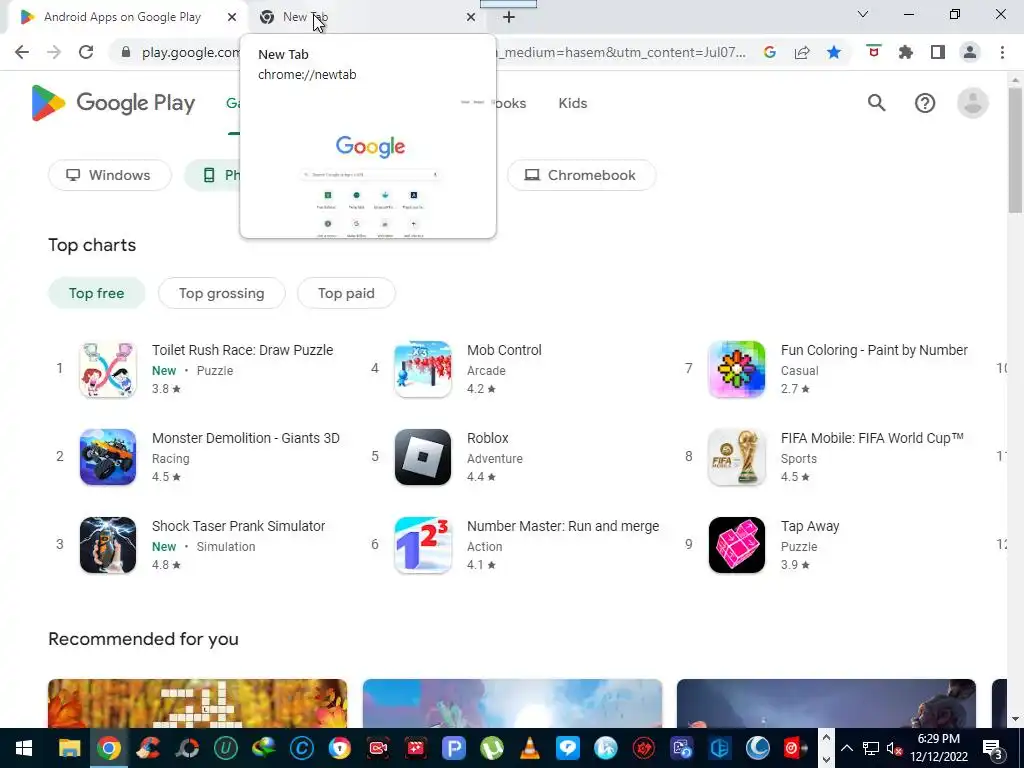Click Fun Coloring app icon
This screenshot has height=768, width=1024.
click(737, 369)
